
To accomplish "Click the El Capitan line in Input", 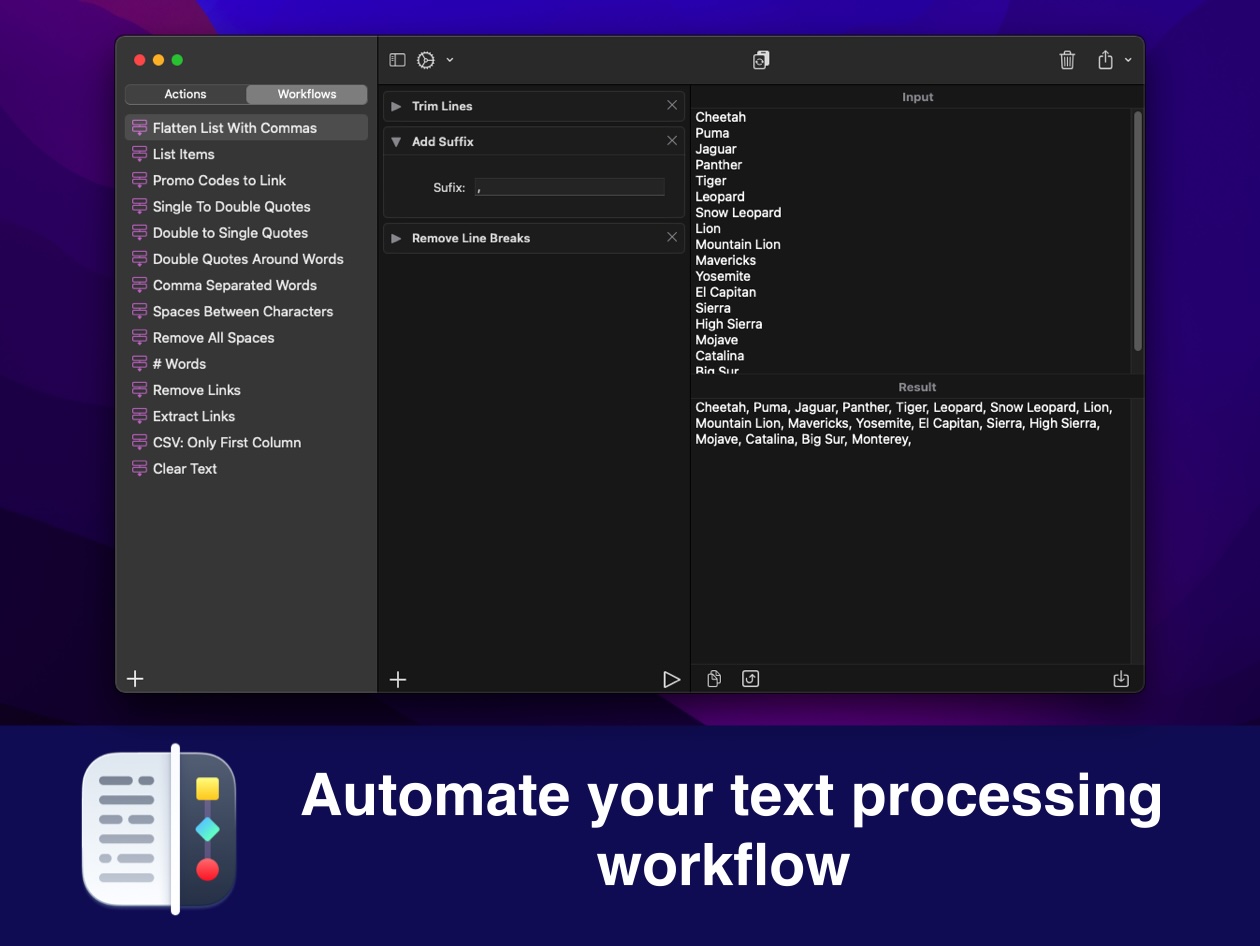I will [x=725, y=292].
